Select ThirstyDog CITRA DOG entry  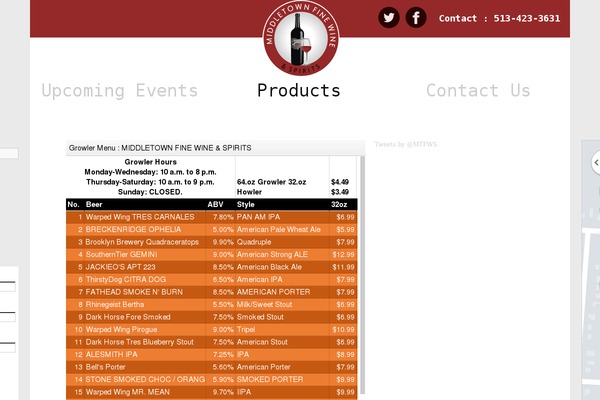(x=126, y=279)
